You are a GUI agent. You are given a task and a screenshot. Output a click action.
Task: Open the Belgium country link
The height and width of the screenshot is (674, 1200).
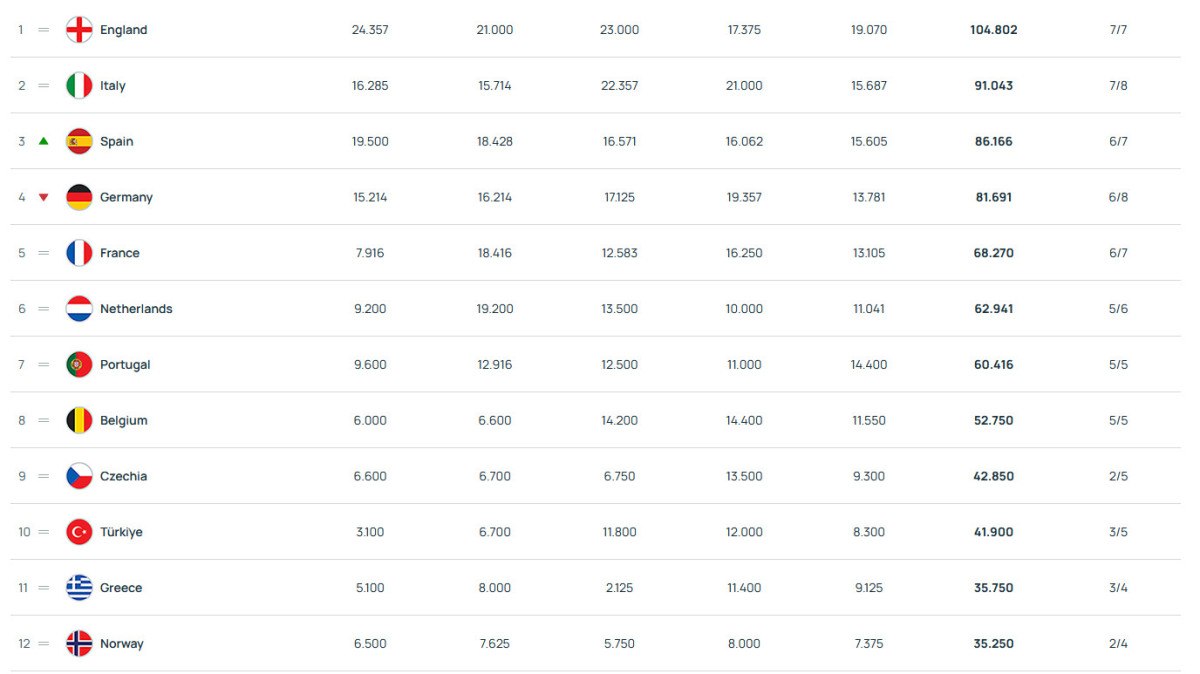tap(123, 421)
